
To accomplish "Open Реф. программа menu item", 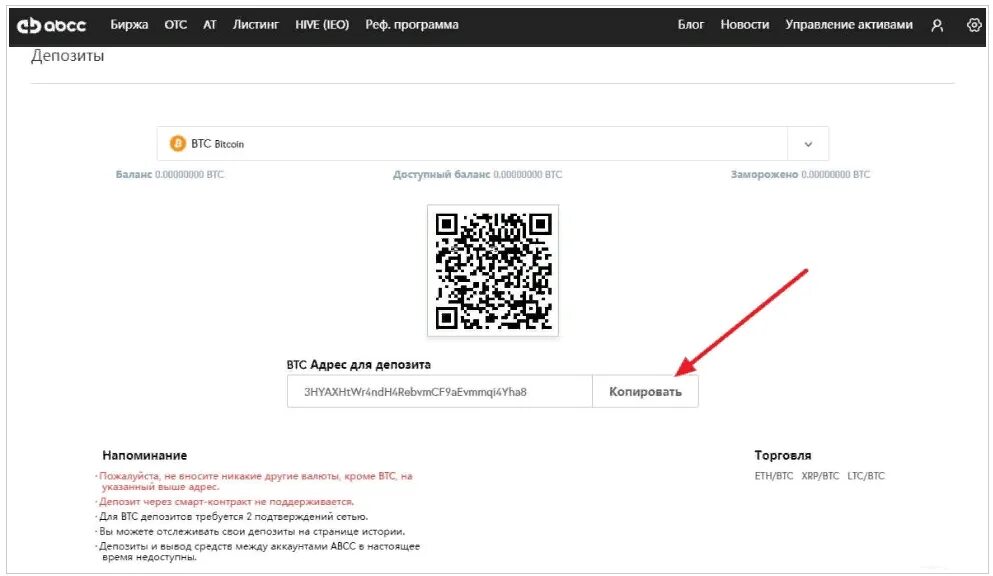I will (x=412, y=25).
